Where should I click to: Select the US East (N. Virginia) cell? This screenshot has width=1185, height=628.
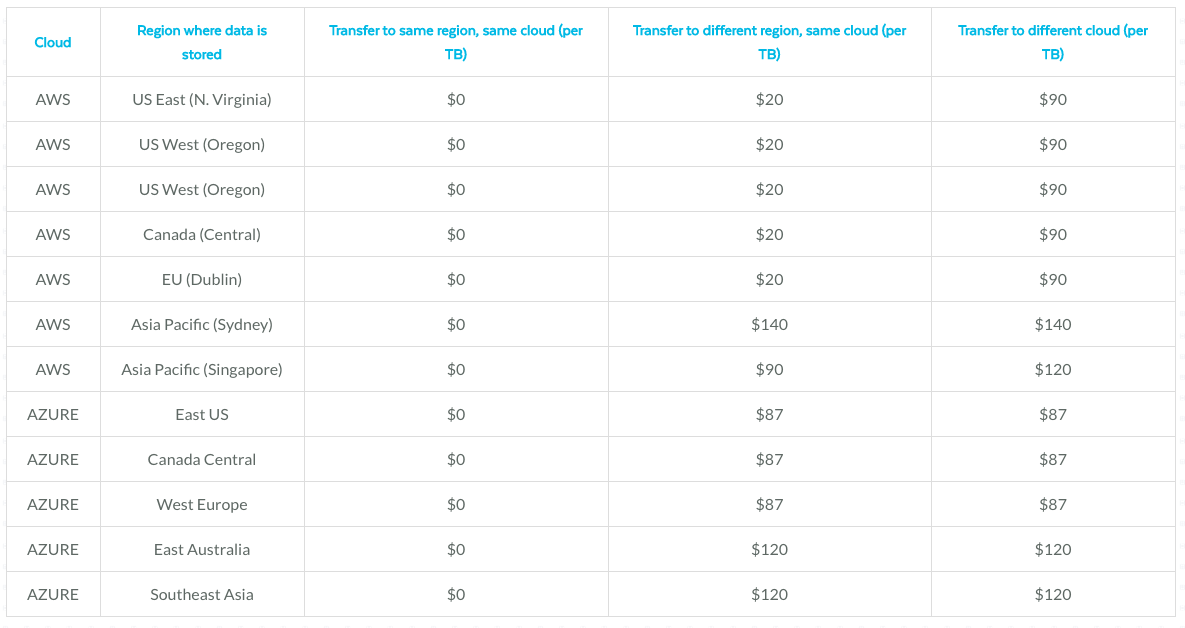(202, 99)
